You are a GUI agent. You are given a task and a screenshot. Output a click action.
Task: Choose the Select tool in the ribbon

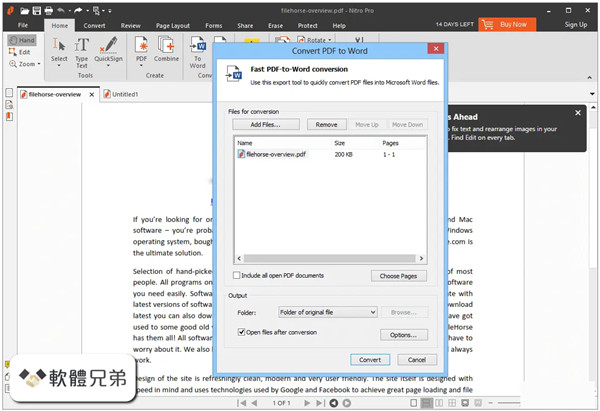tap(59, 52)
